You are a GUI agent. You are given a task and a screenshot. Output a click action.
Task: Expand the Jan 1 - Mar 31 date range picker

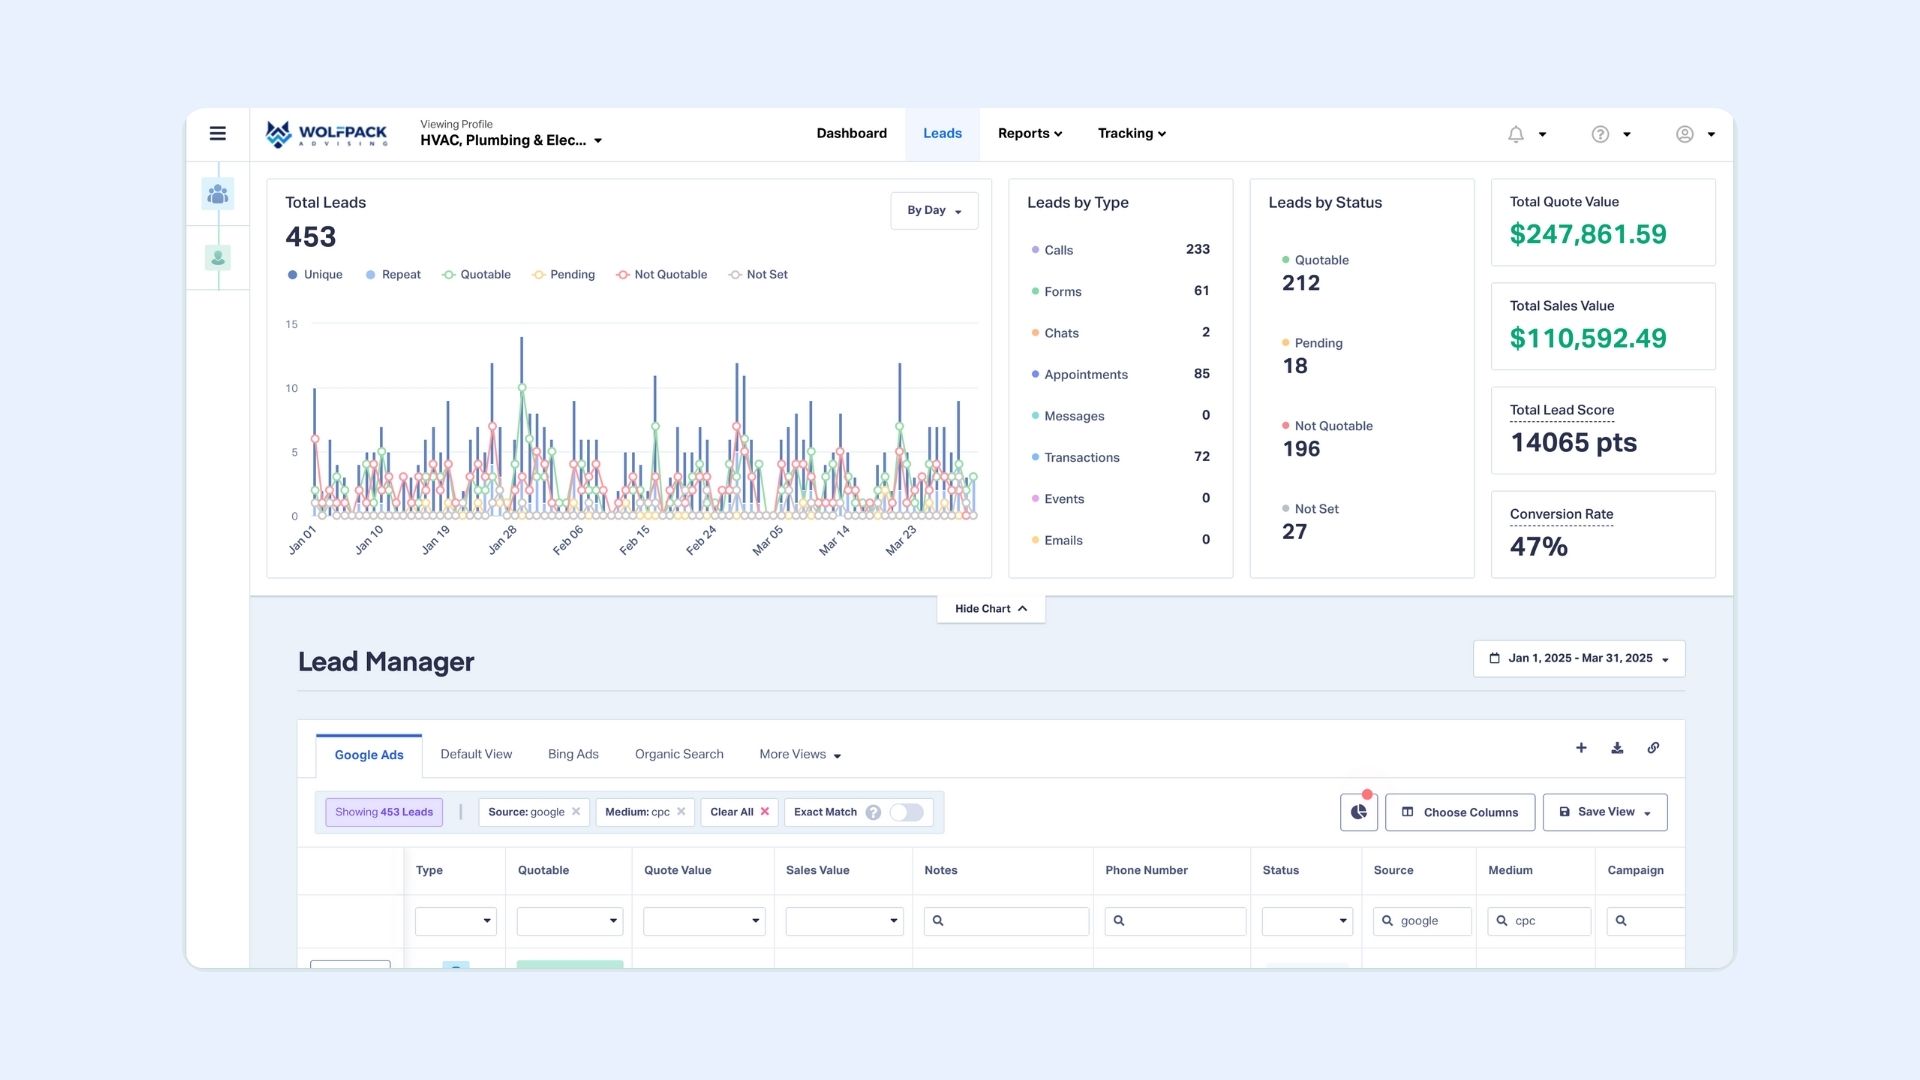(x=1578, y=658)
